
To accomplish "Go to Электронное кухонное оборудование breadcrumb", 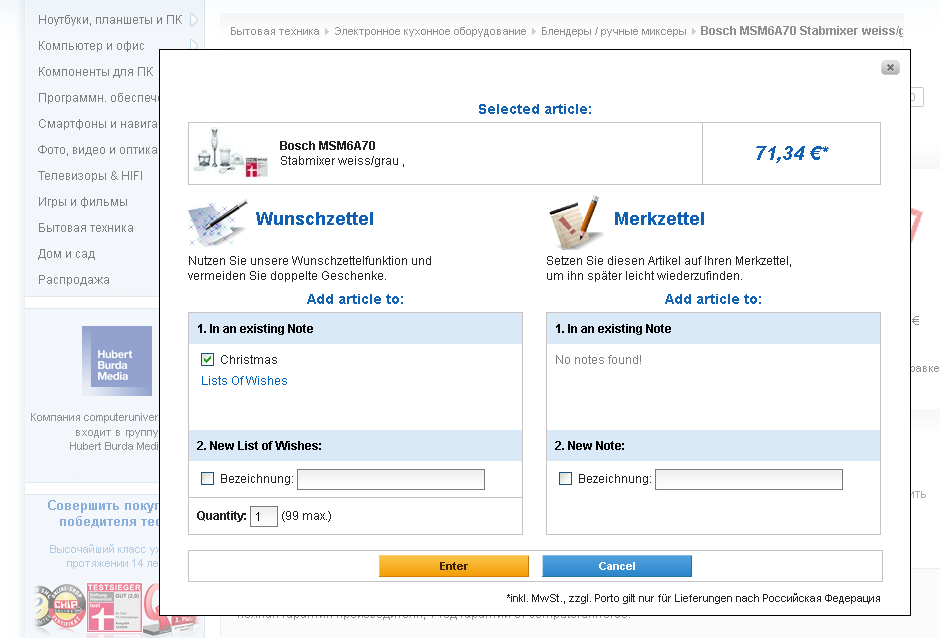I will coord(430,31).
